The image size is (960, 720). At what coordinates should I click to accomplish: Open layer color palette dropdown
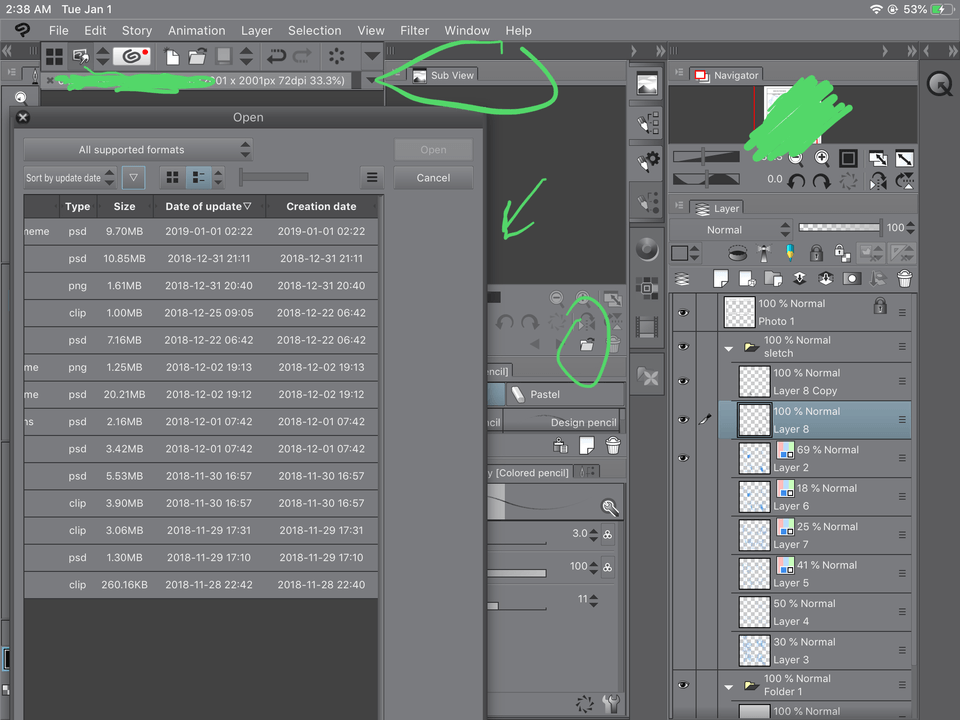click(x=686, y=253)
